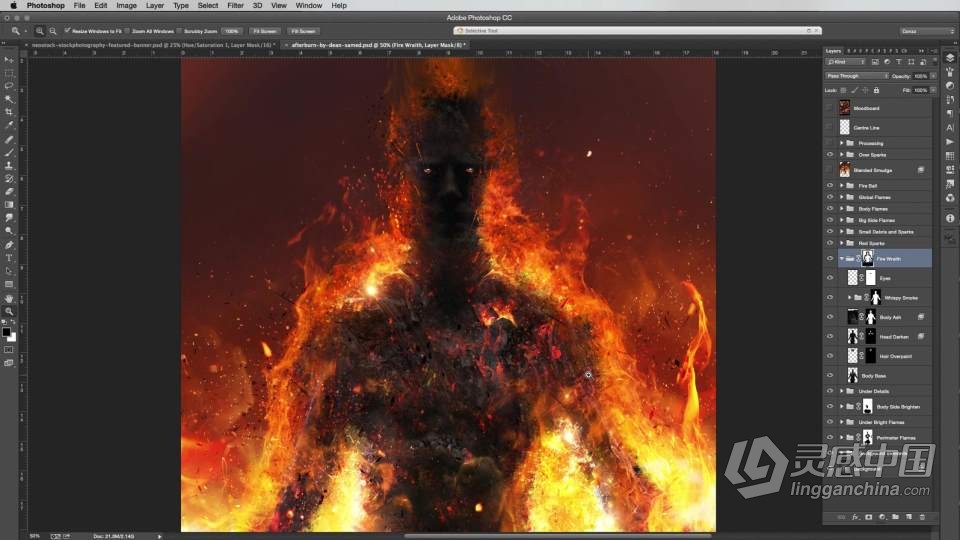960x540 pixels.
Task: Filter layers by type T icon
Action: click(x=899, y=62)
